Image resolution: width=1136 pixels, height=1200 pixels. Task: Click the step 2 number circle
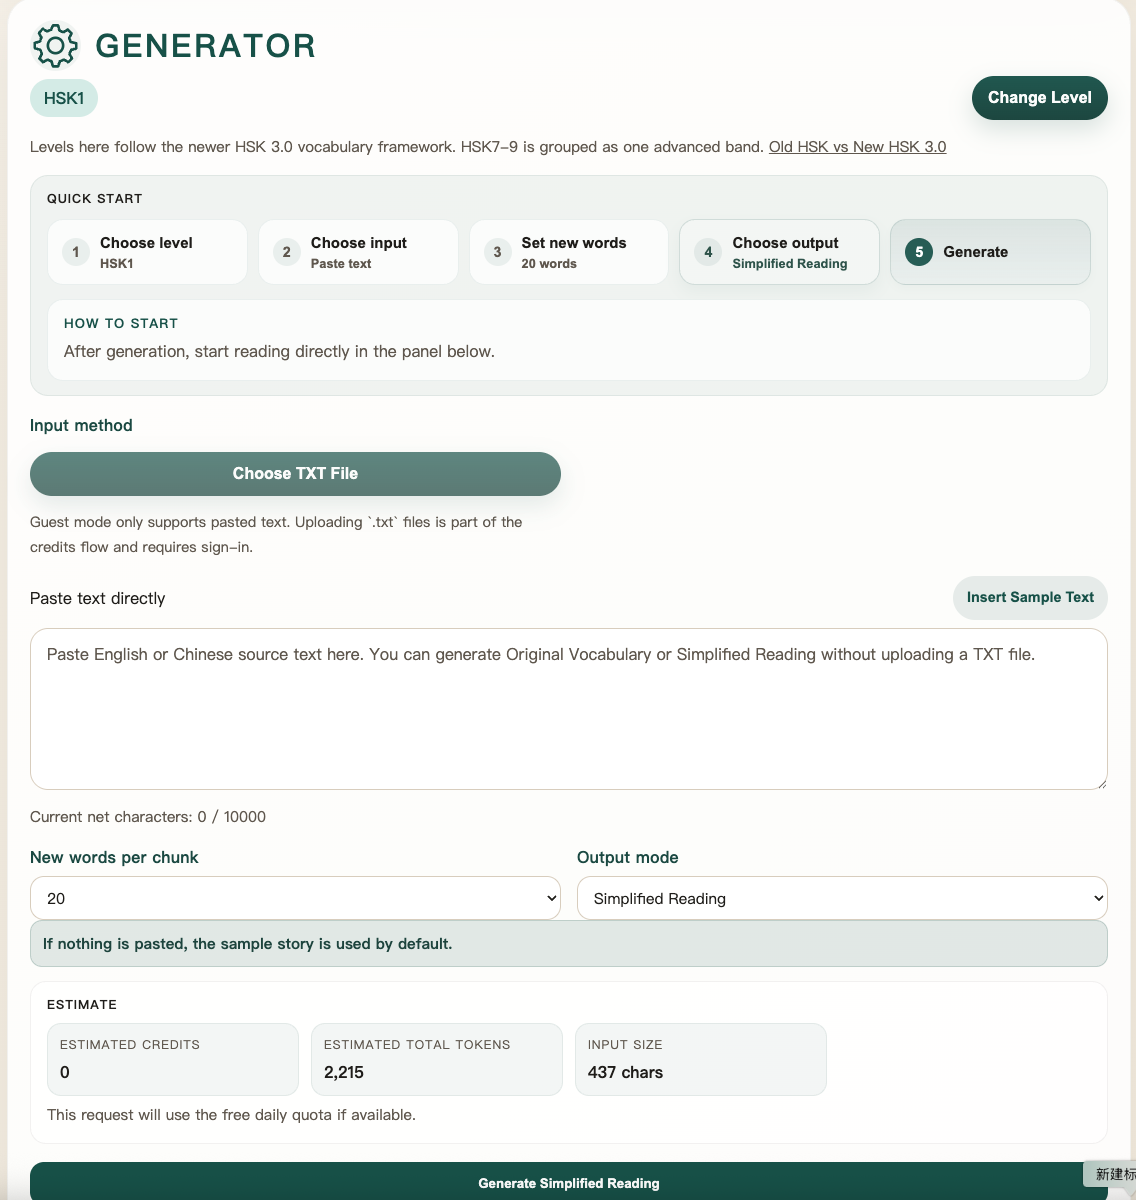click(x=287, y=252)
